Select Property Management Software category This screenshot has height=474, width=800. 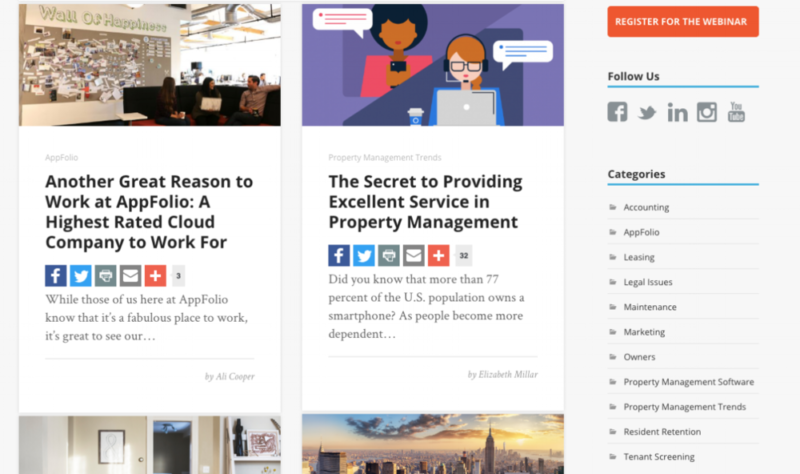[688, 382]
